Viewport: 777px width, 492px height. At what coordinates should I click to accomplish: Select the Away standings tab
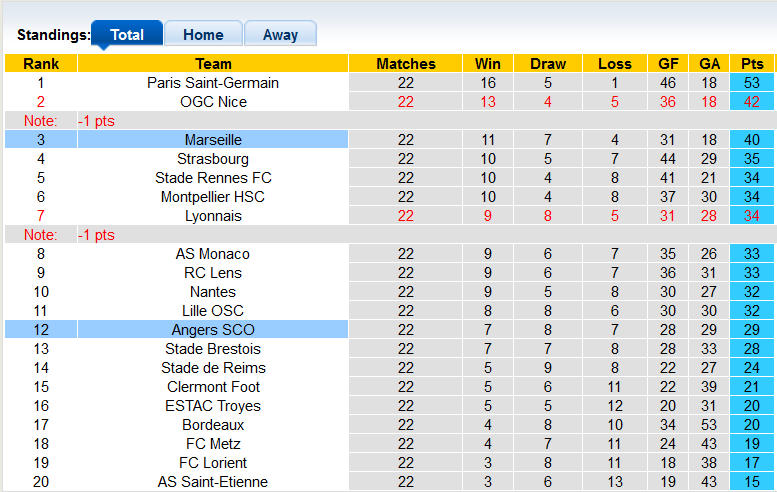[280, 35]
